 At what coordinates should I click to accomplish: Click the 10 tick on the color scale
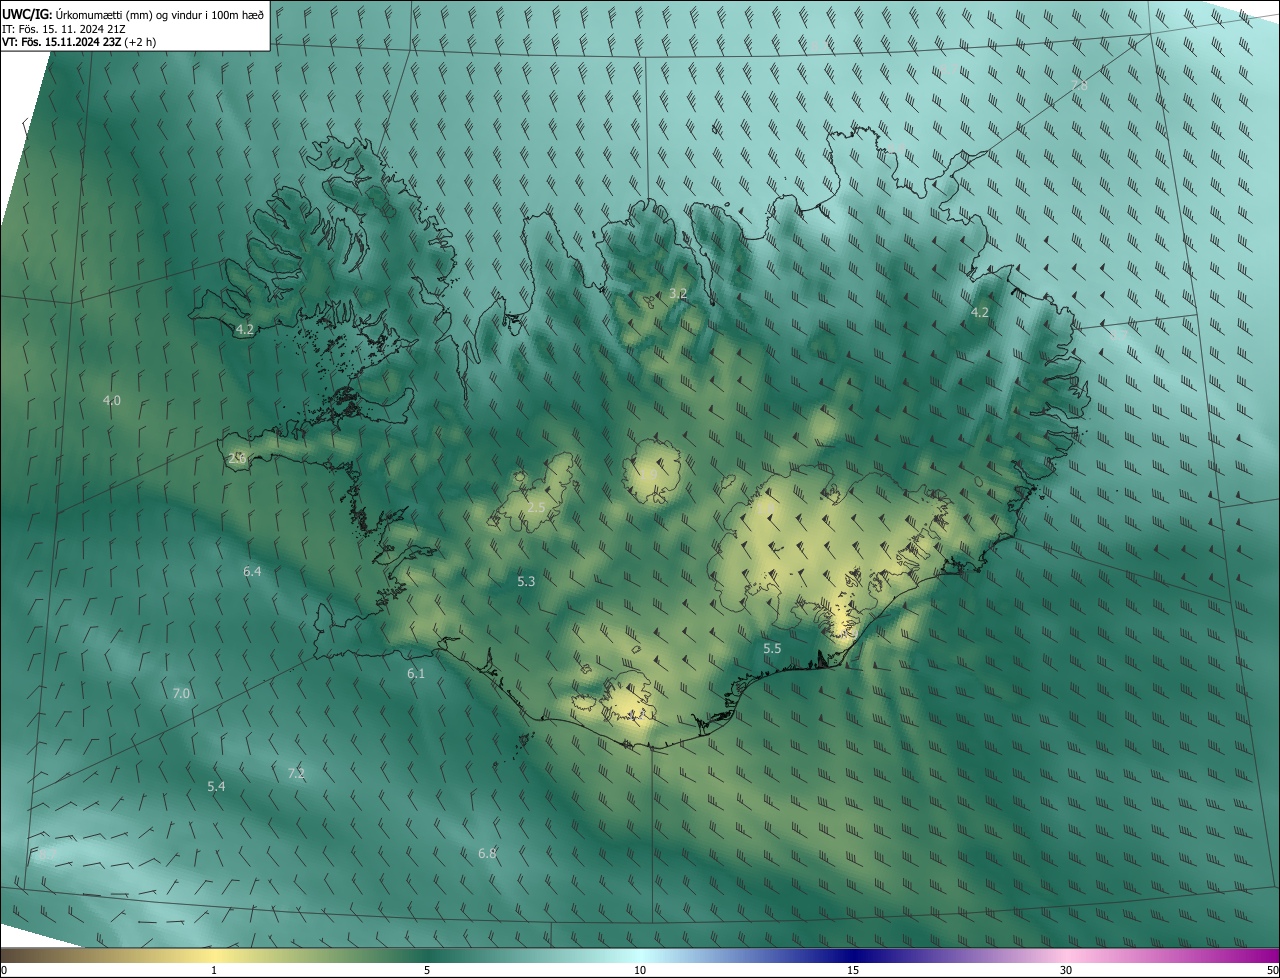(x=640, y=970)
